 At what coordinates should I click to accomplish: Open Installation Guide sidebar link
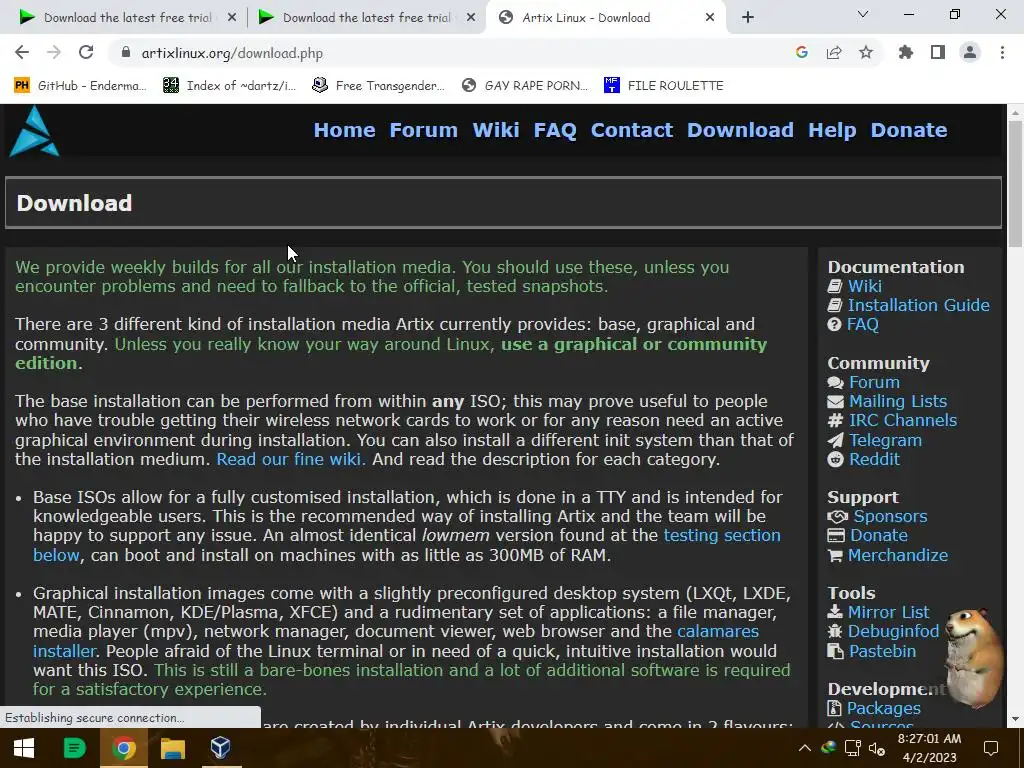point(918,305)
